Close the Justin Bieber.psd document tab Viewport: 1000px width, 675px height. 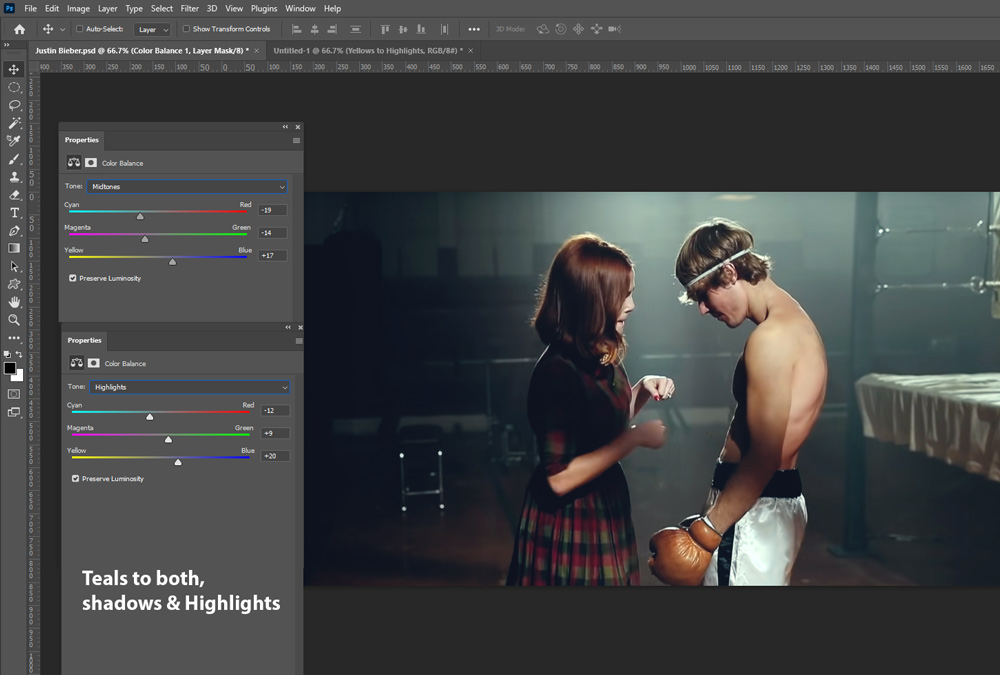256,50
